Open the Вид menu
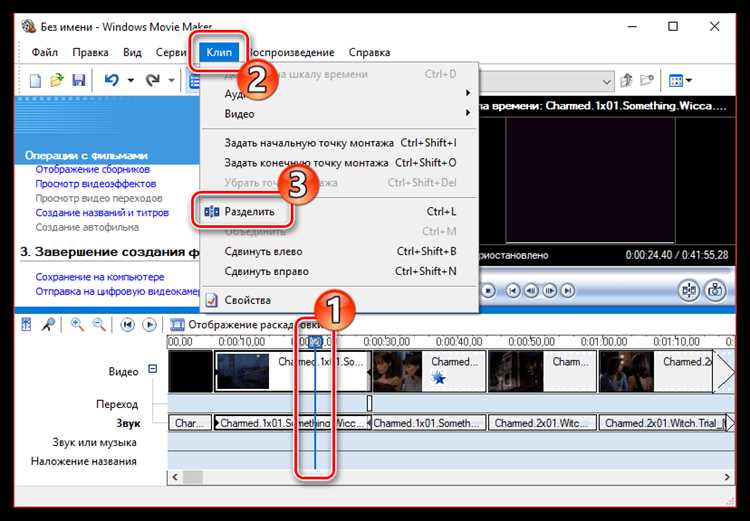 point(132,52)
